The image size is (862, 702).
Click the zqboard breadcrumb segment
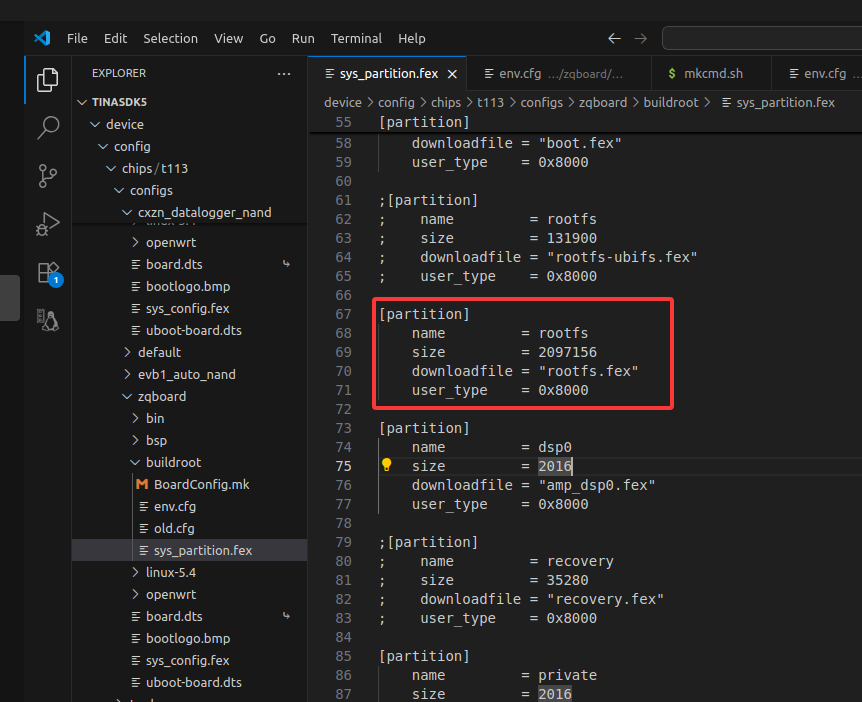600,102
